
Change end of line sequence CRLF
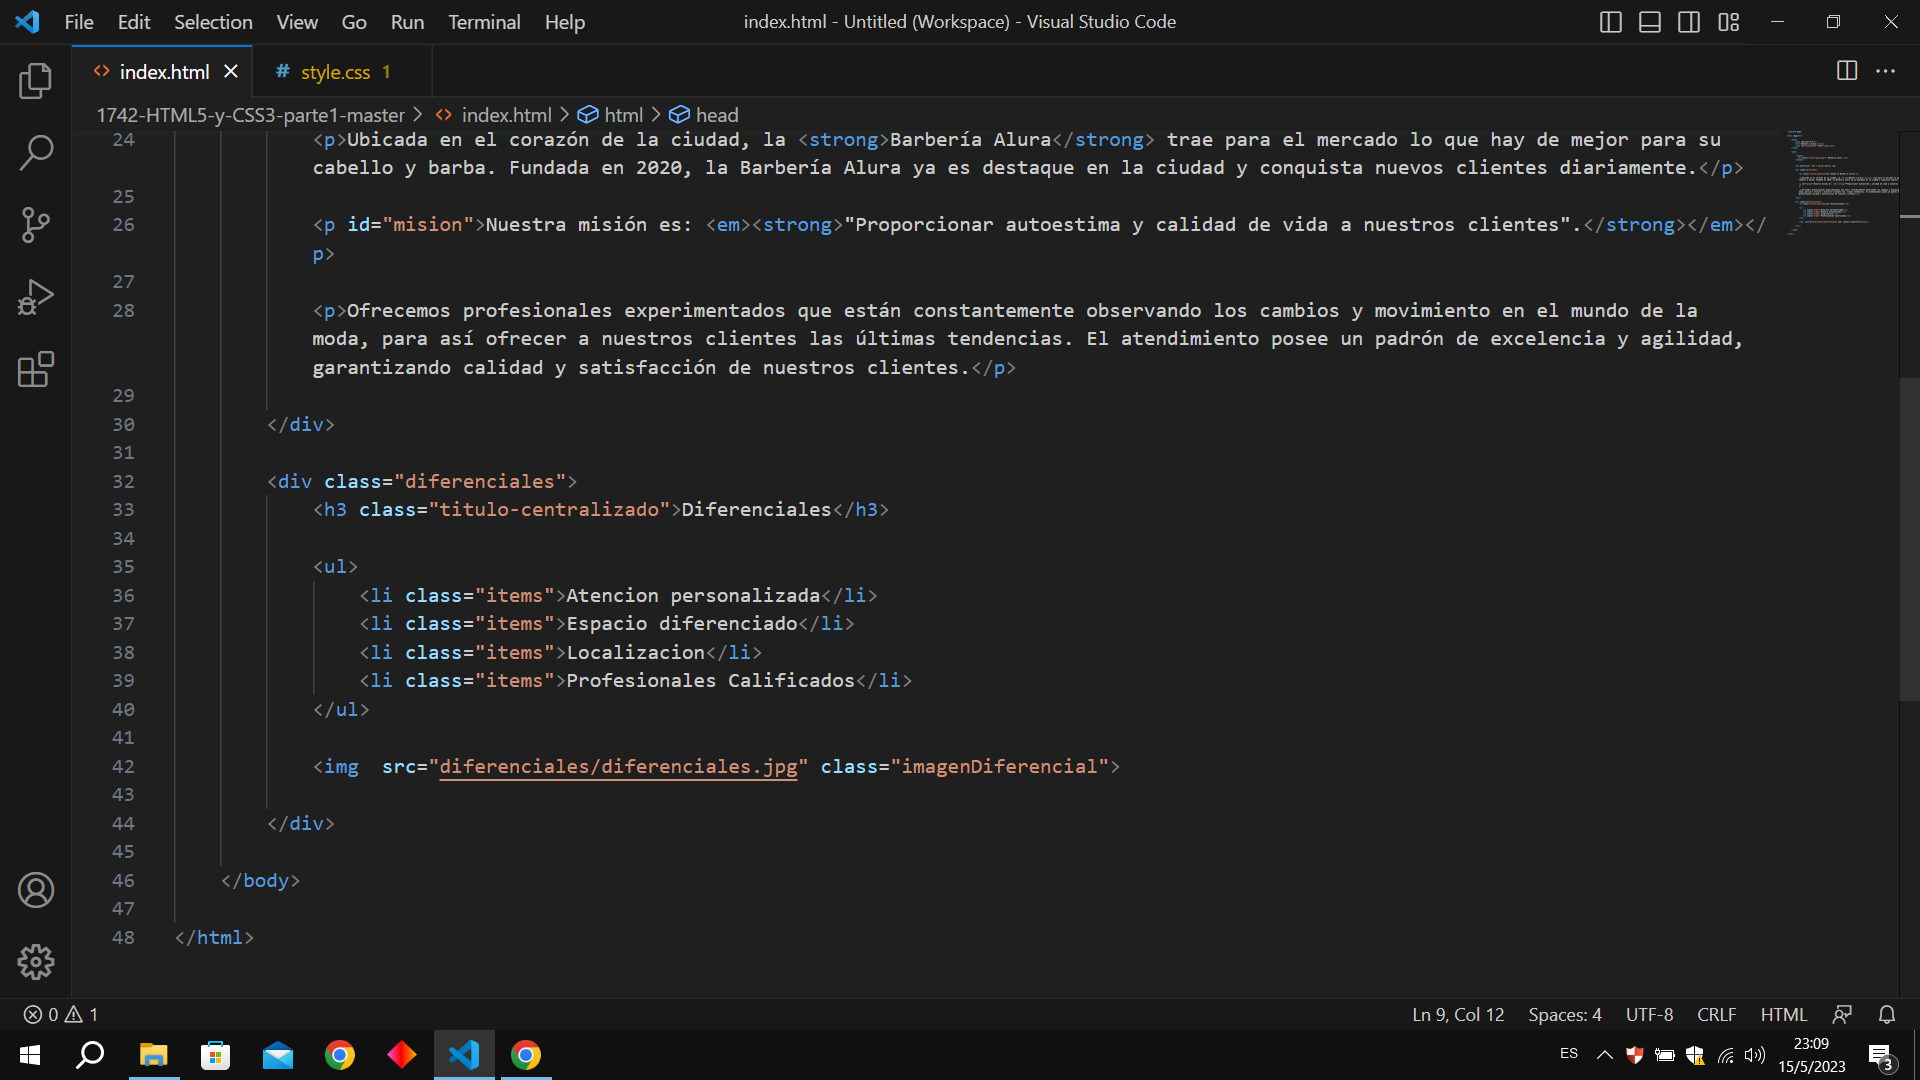click(x=1717, y=1015)
